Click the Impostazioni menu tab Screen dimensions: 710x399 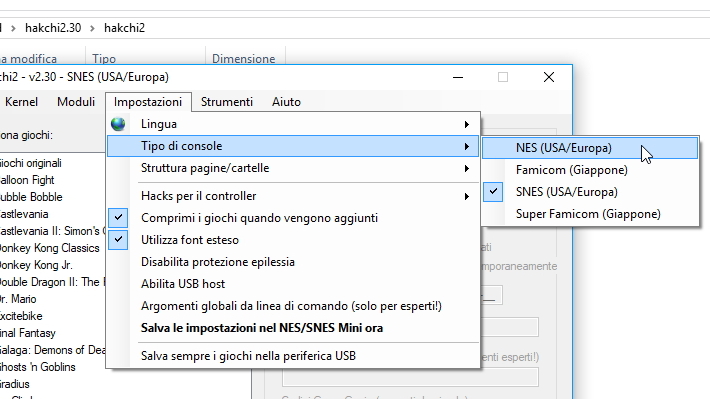click(148, 102)
